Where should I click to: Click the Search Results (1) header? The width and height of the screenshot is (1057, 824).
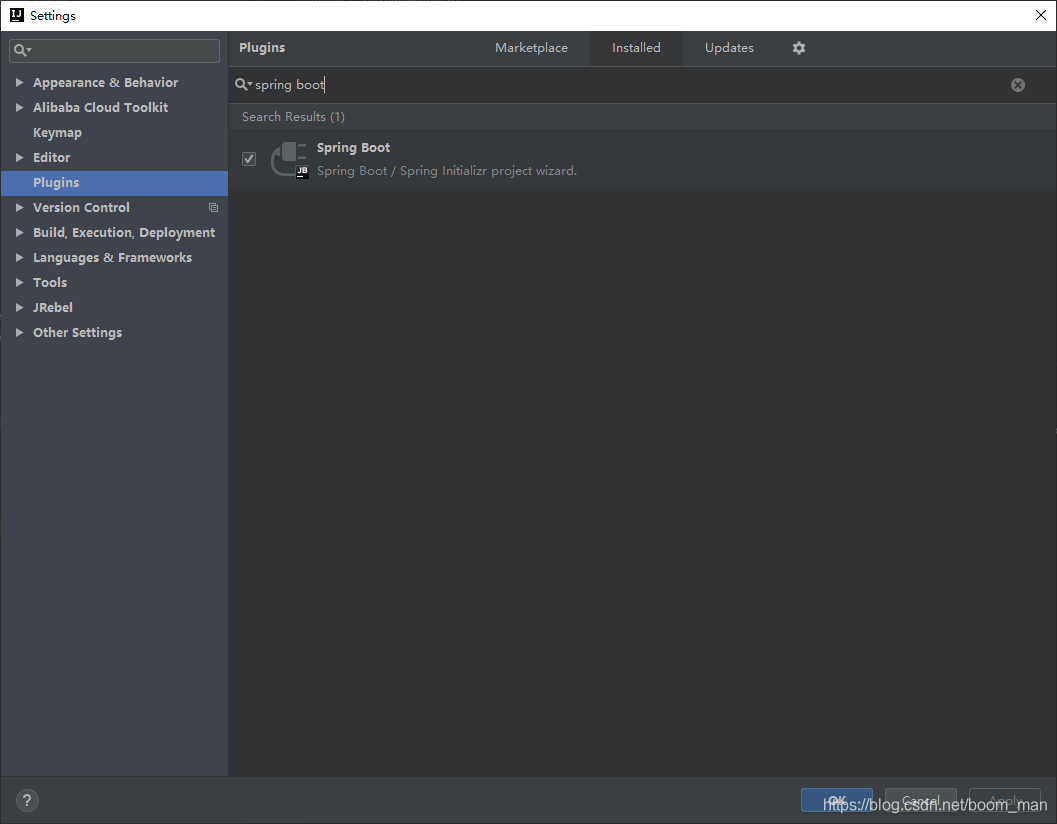pos(293,117)
